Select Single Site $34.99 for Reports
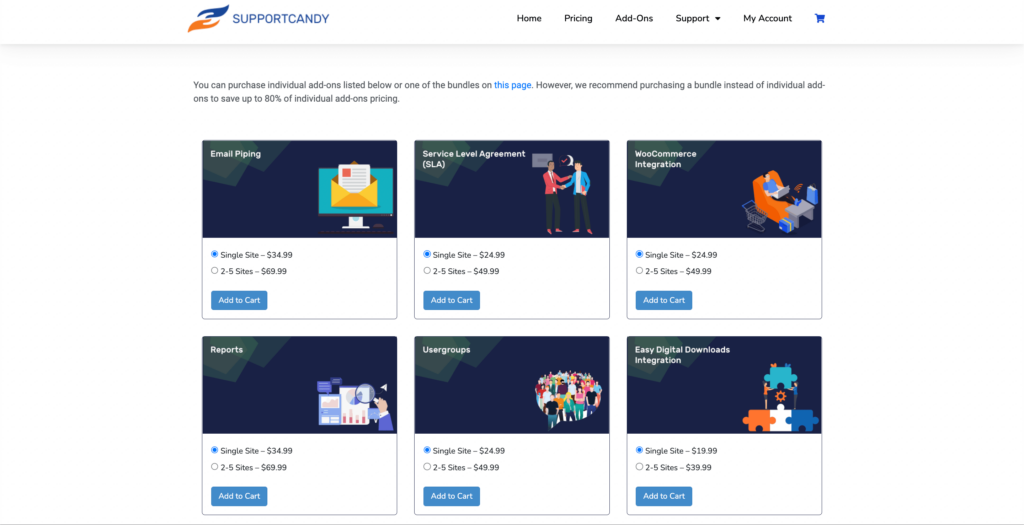 (x=215, y=450)
